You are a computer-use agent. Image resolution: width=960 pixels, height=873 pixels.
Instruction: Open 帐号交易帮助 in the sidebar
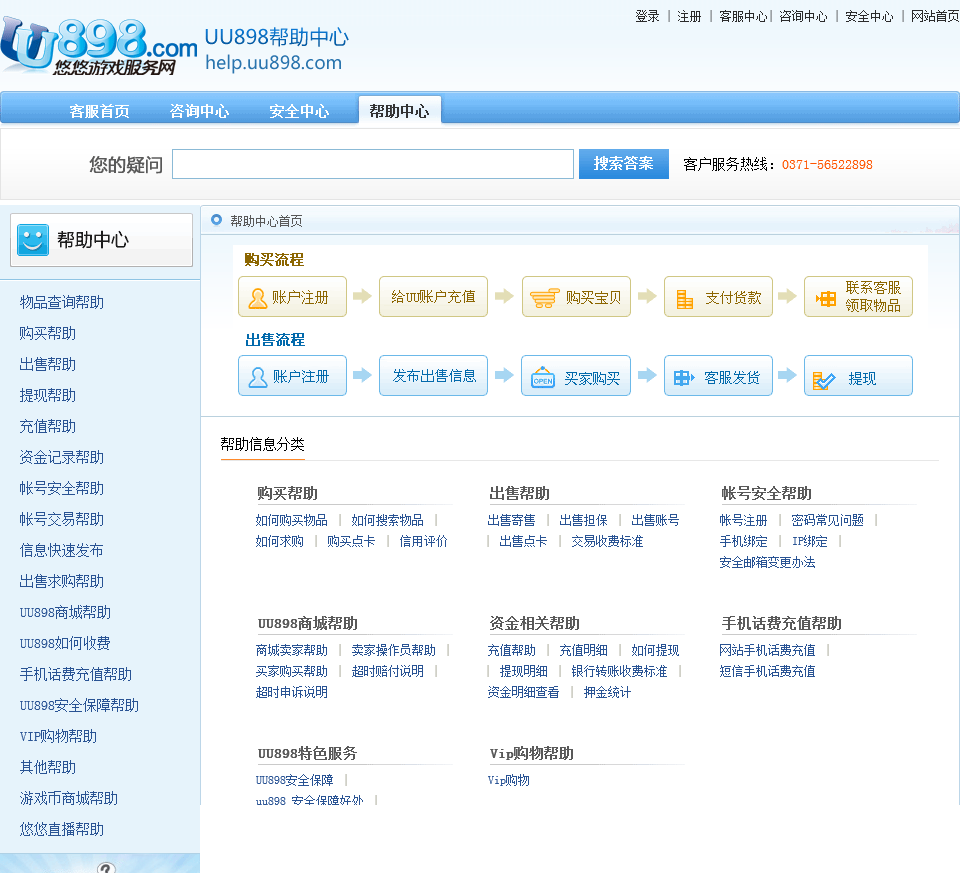tap(62, 519)
